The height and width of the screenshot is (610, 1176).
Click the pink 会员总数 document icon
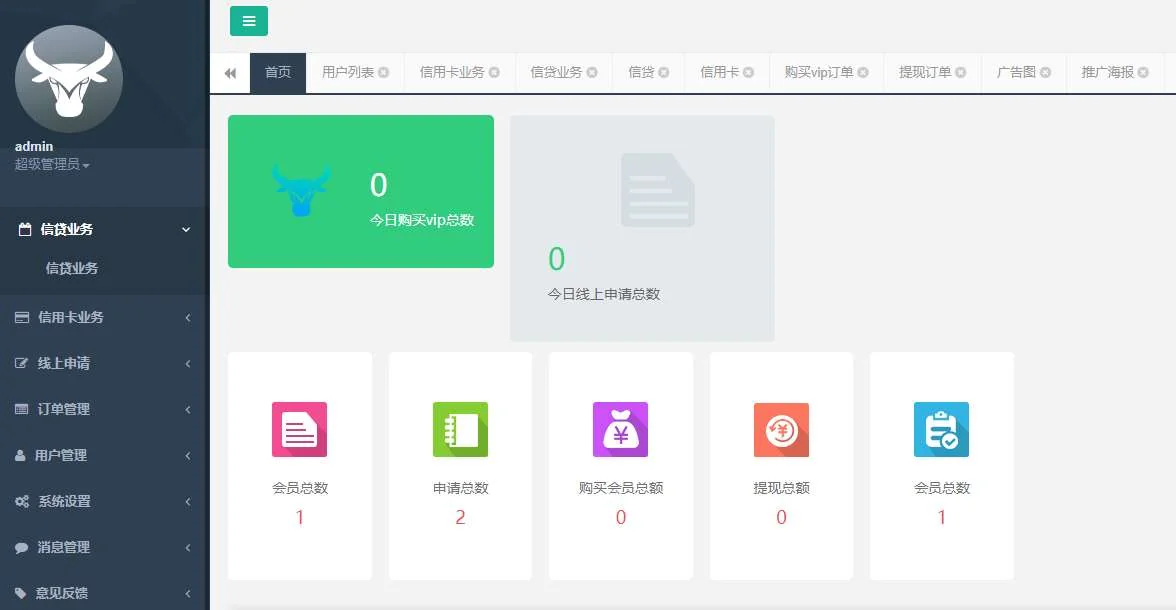[299, 429]
